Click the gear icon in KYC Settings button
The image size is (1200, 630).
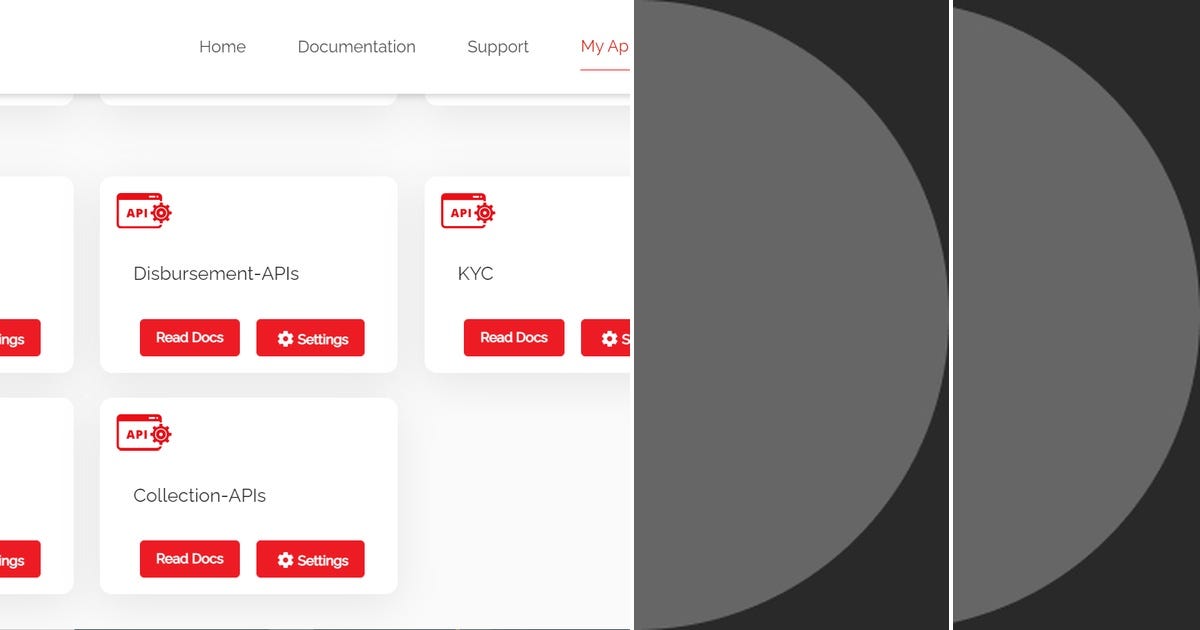coord(609,339)
